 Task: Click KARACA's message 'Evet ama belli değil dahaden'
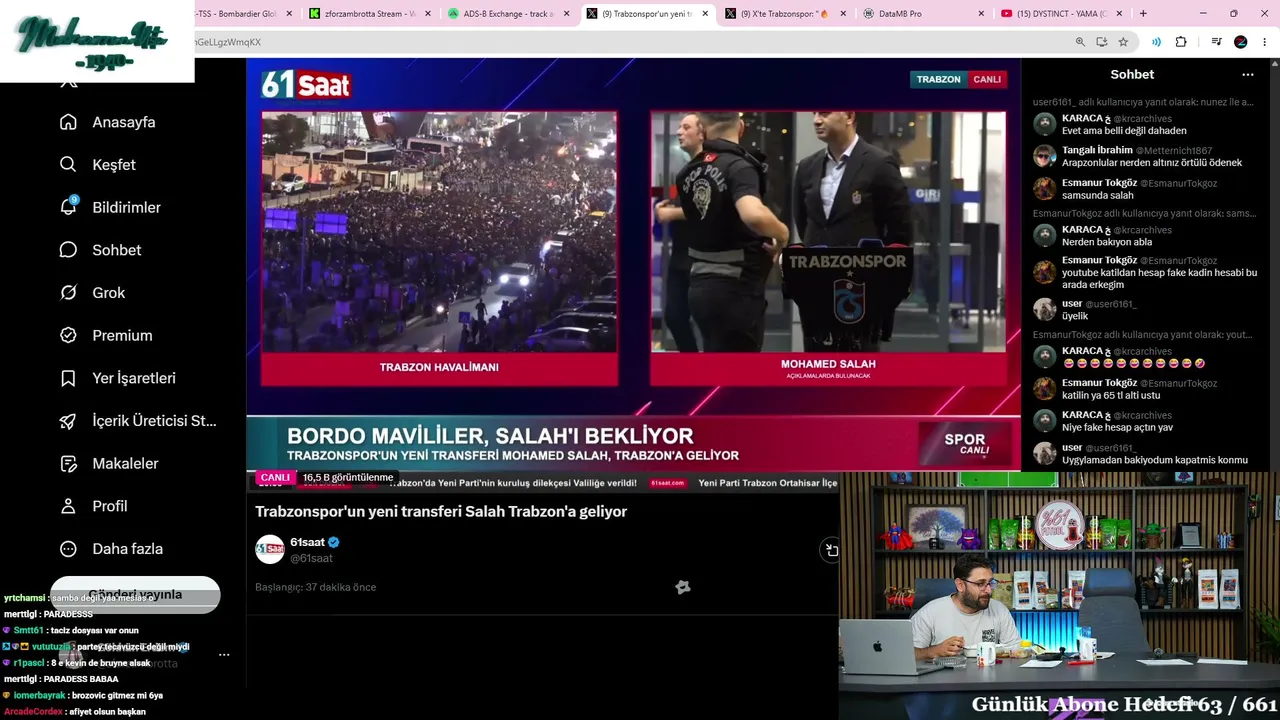(1124, 131)
